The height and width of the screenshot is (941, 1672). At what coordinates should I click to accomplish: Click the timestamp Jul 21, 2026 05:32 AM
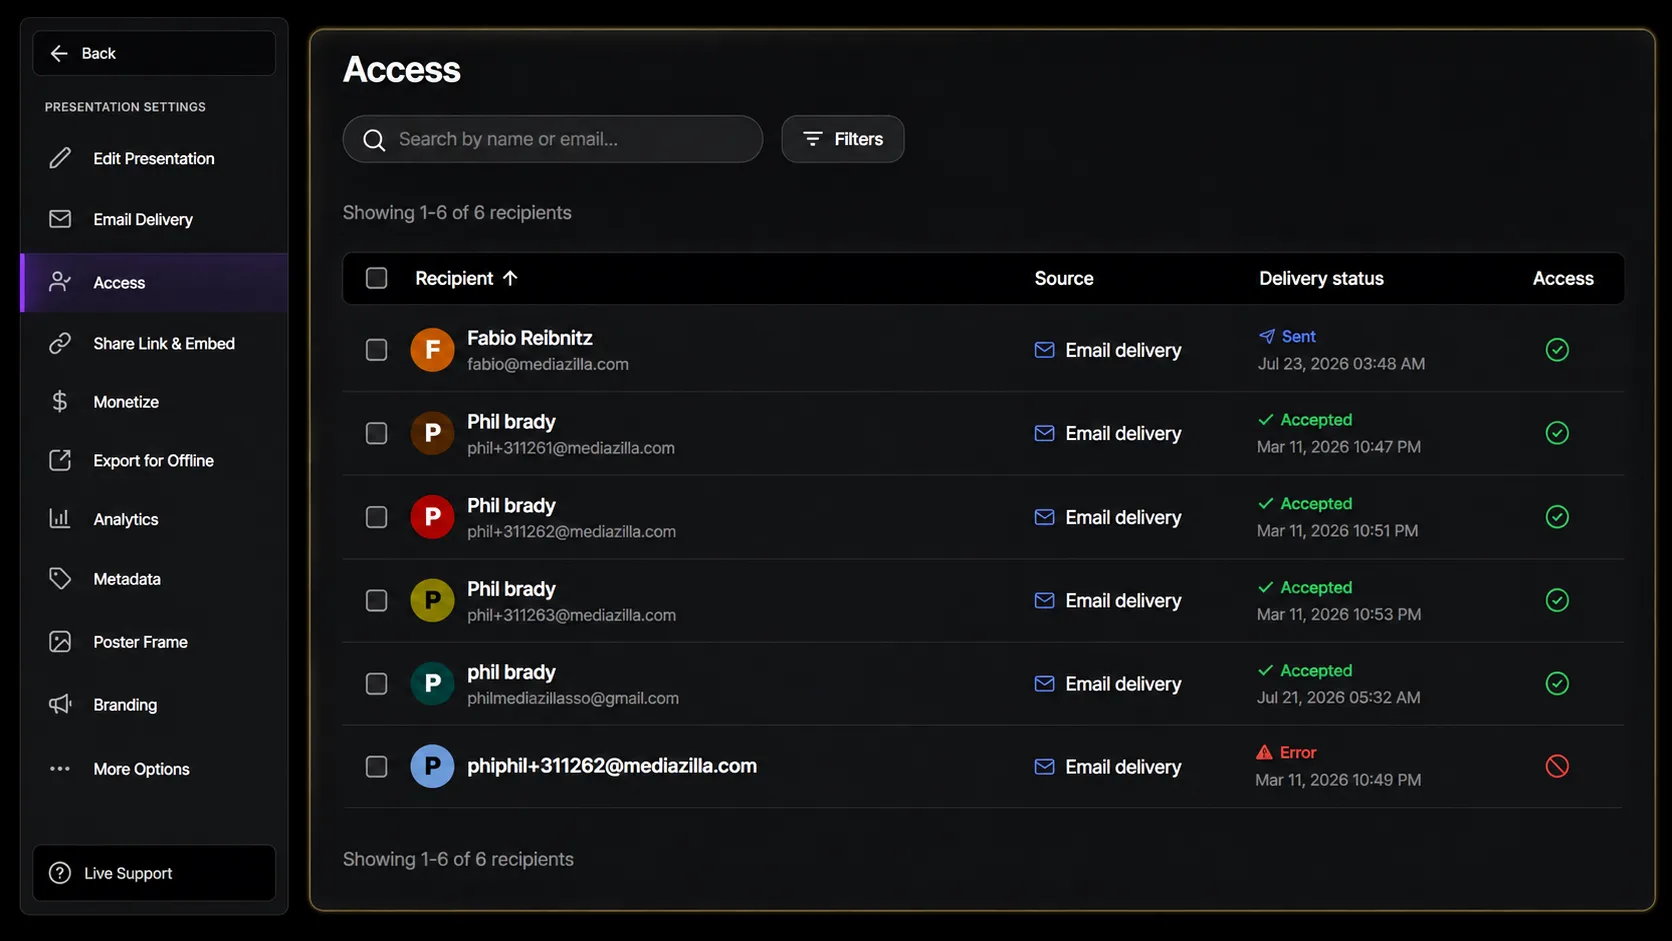tap(1338, 697)
